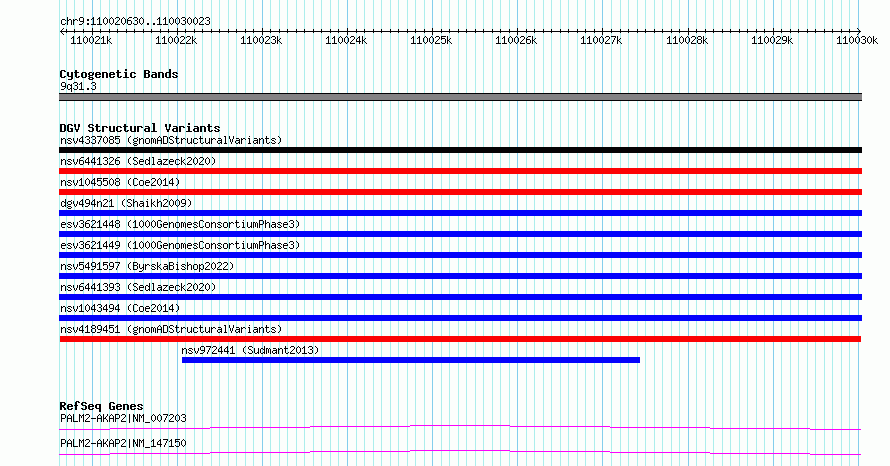
Task: Select the 110028k ruler tick label
Action: 687,40
